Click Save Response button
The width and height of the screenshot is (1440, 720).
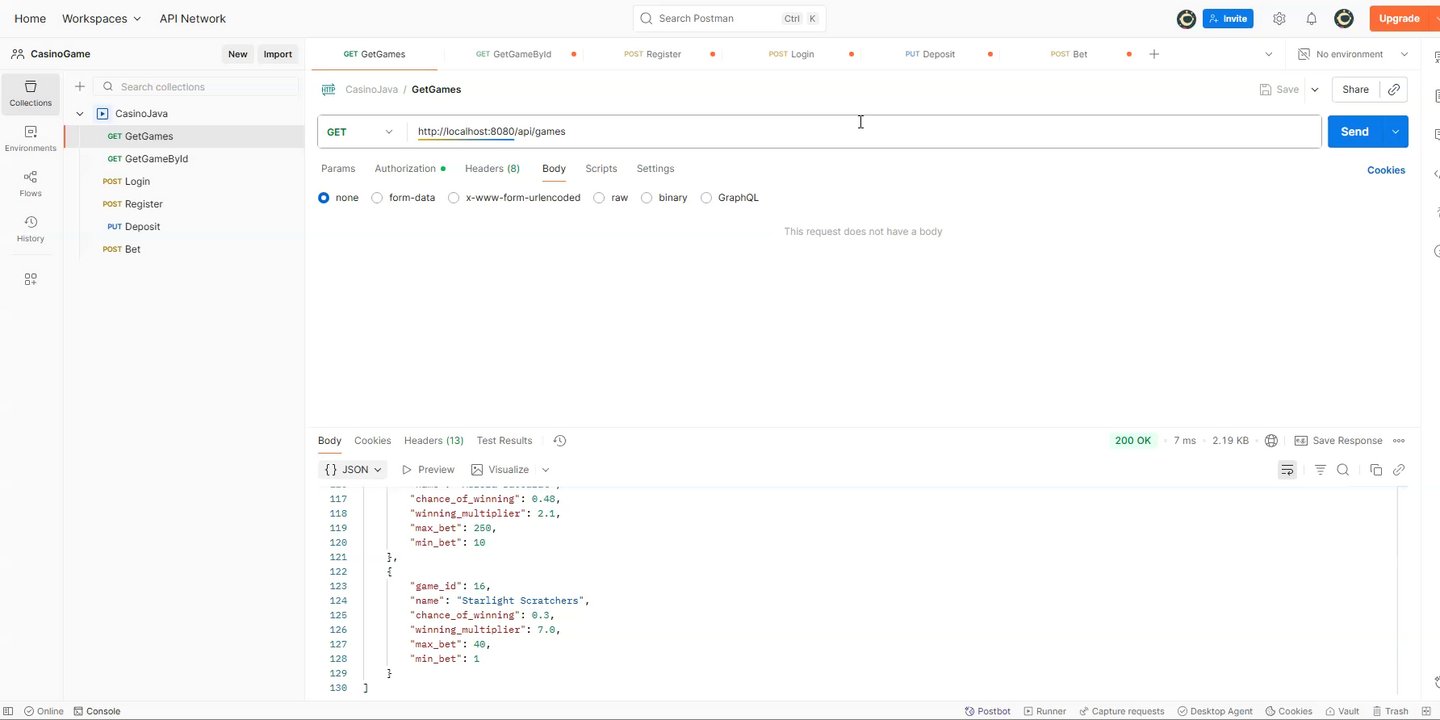pyautogui.click(x=1338, y=441)
